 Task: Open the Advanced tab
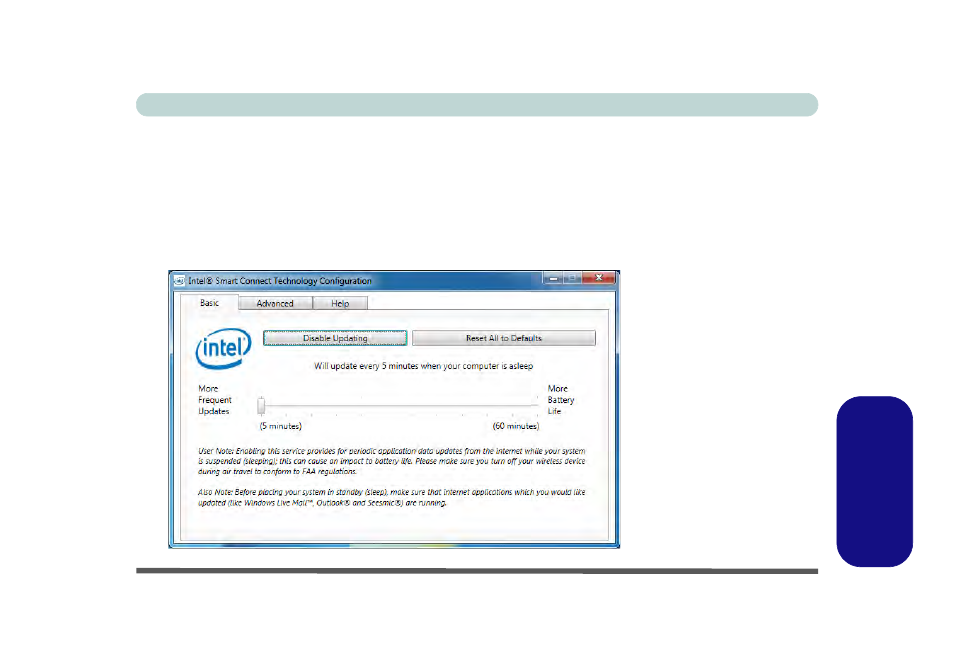(x=275, y=303)
